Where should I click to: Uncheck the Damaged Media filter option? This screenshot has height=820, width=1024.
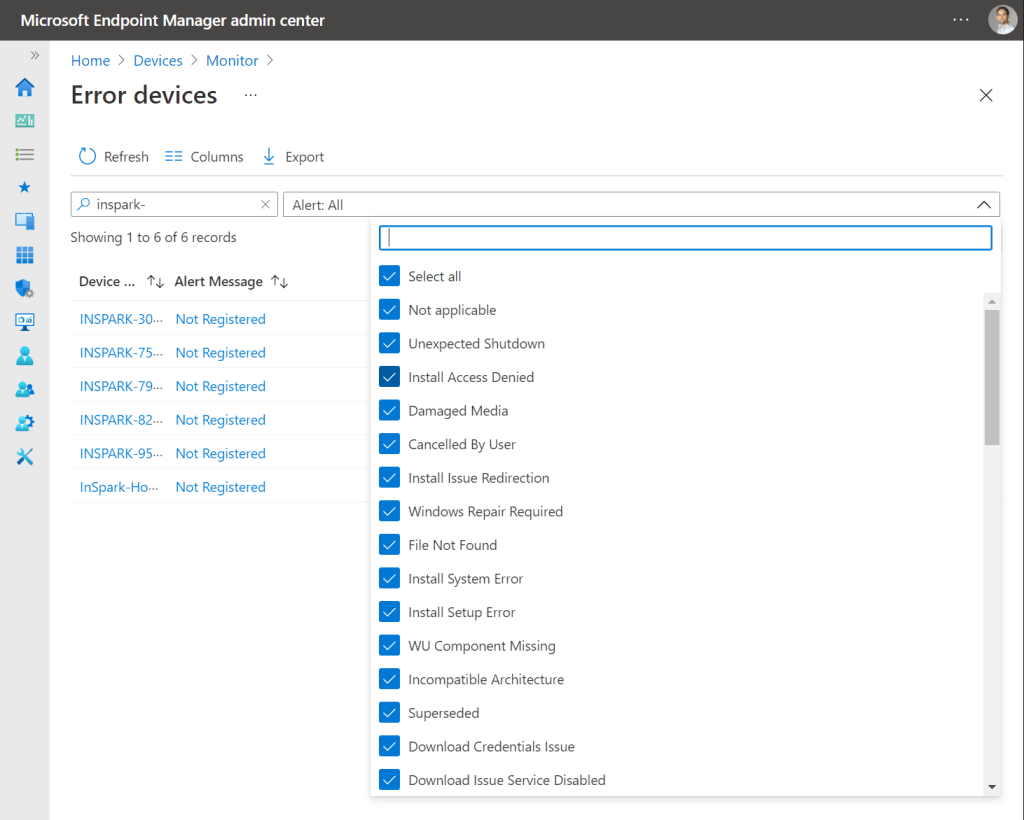(x=390, y=411)
